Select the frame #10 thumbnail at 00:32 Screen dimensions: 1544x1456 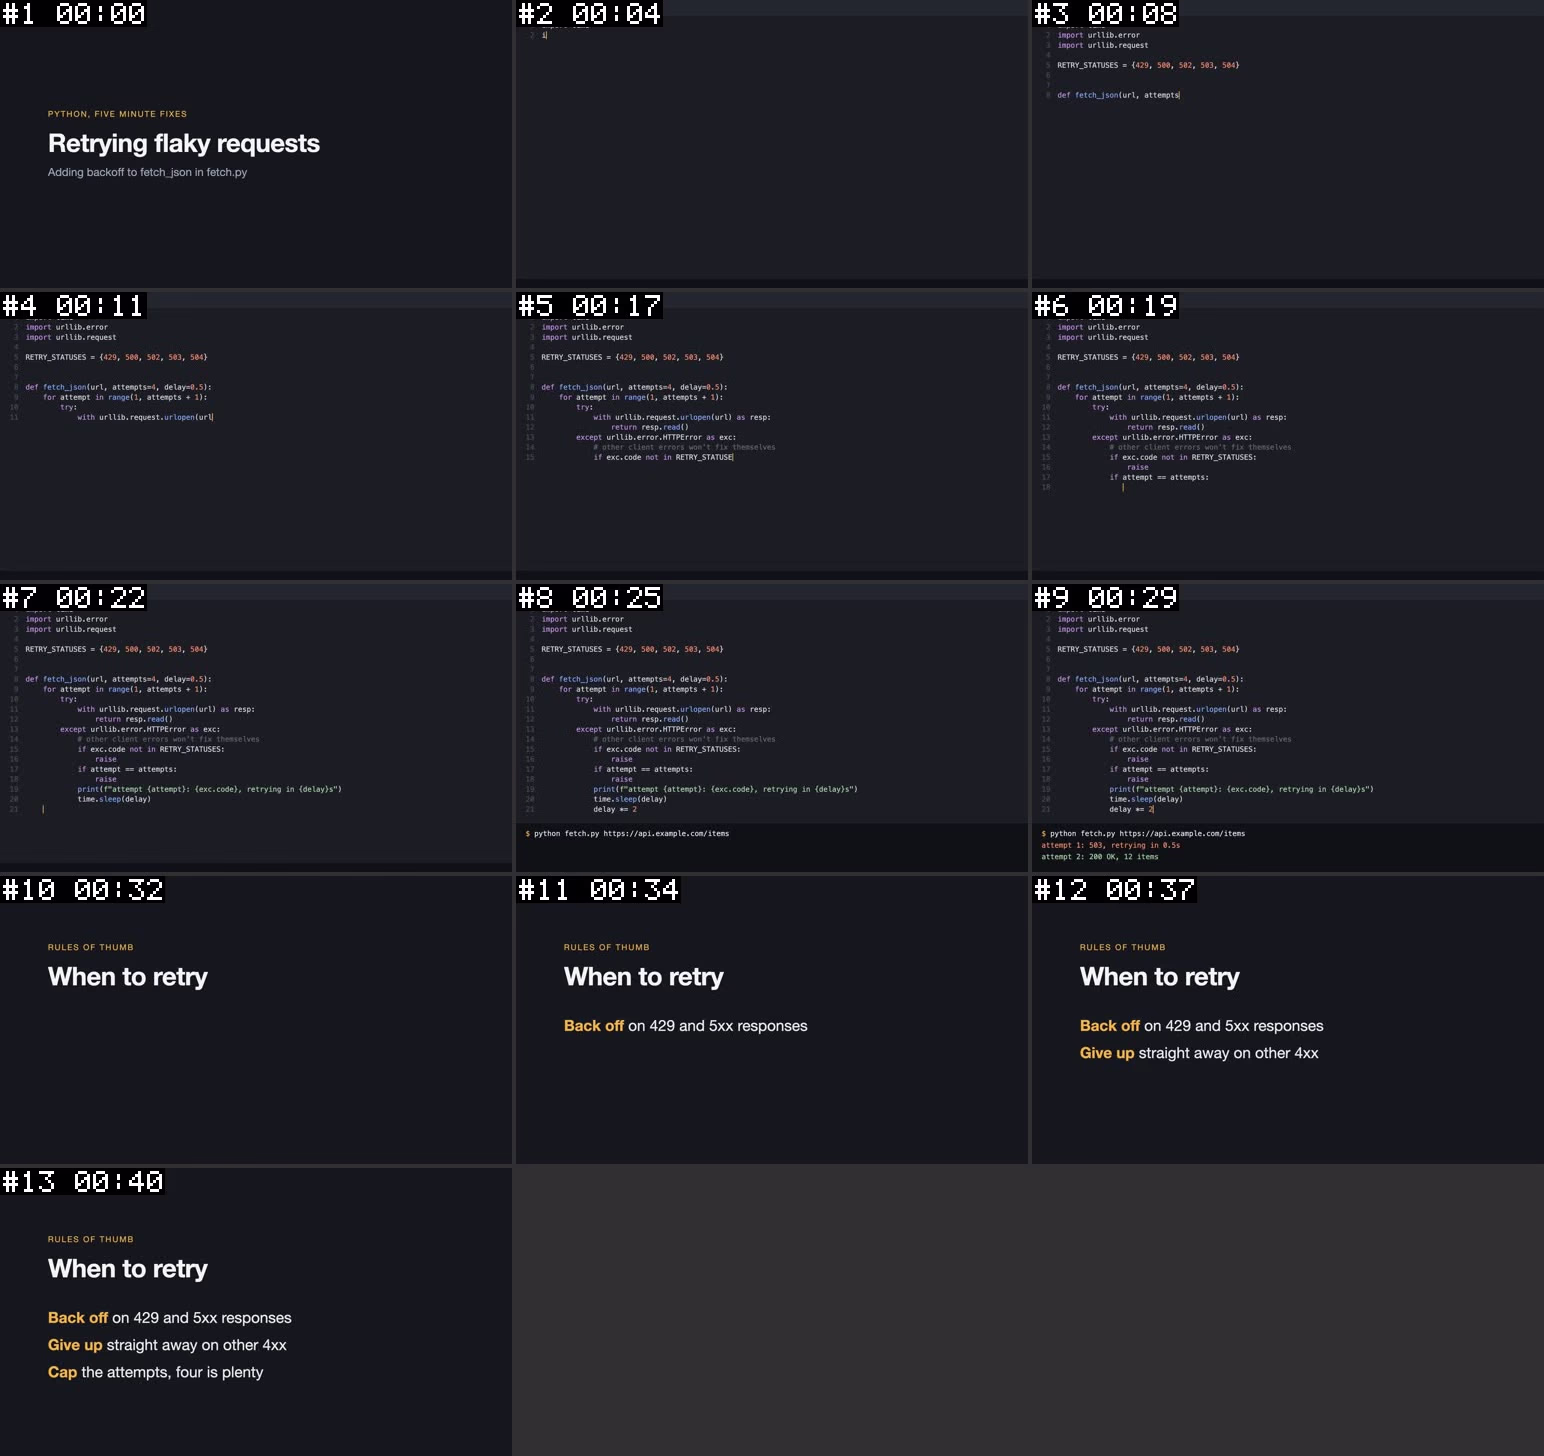pyautogui.click(x=256, y=1020)
